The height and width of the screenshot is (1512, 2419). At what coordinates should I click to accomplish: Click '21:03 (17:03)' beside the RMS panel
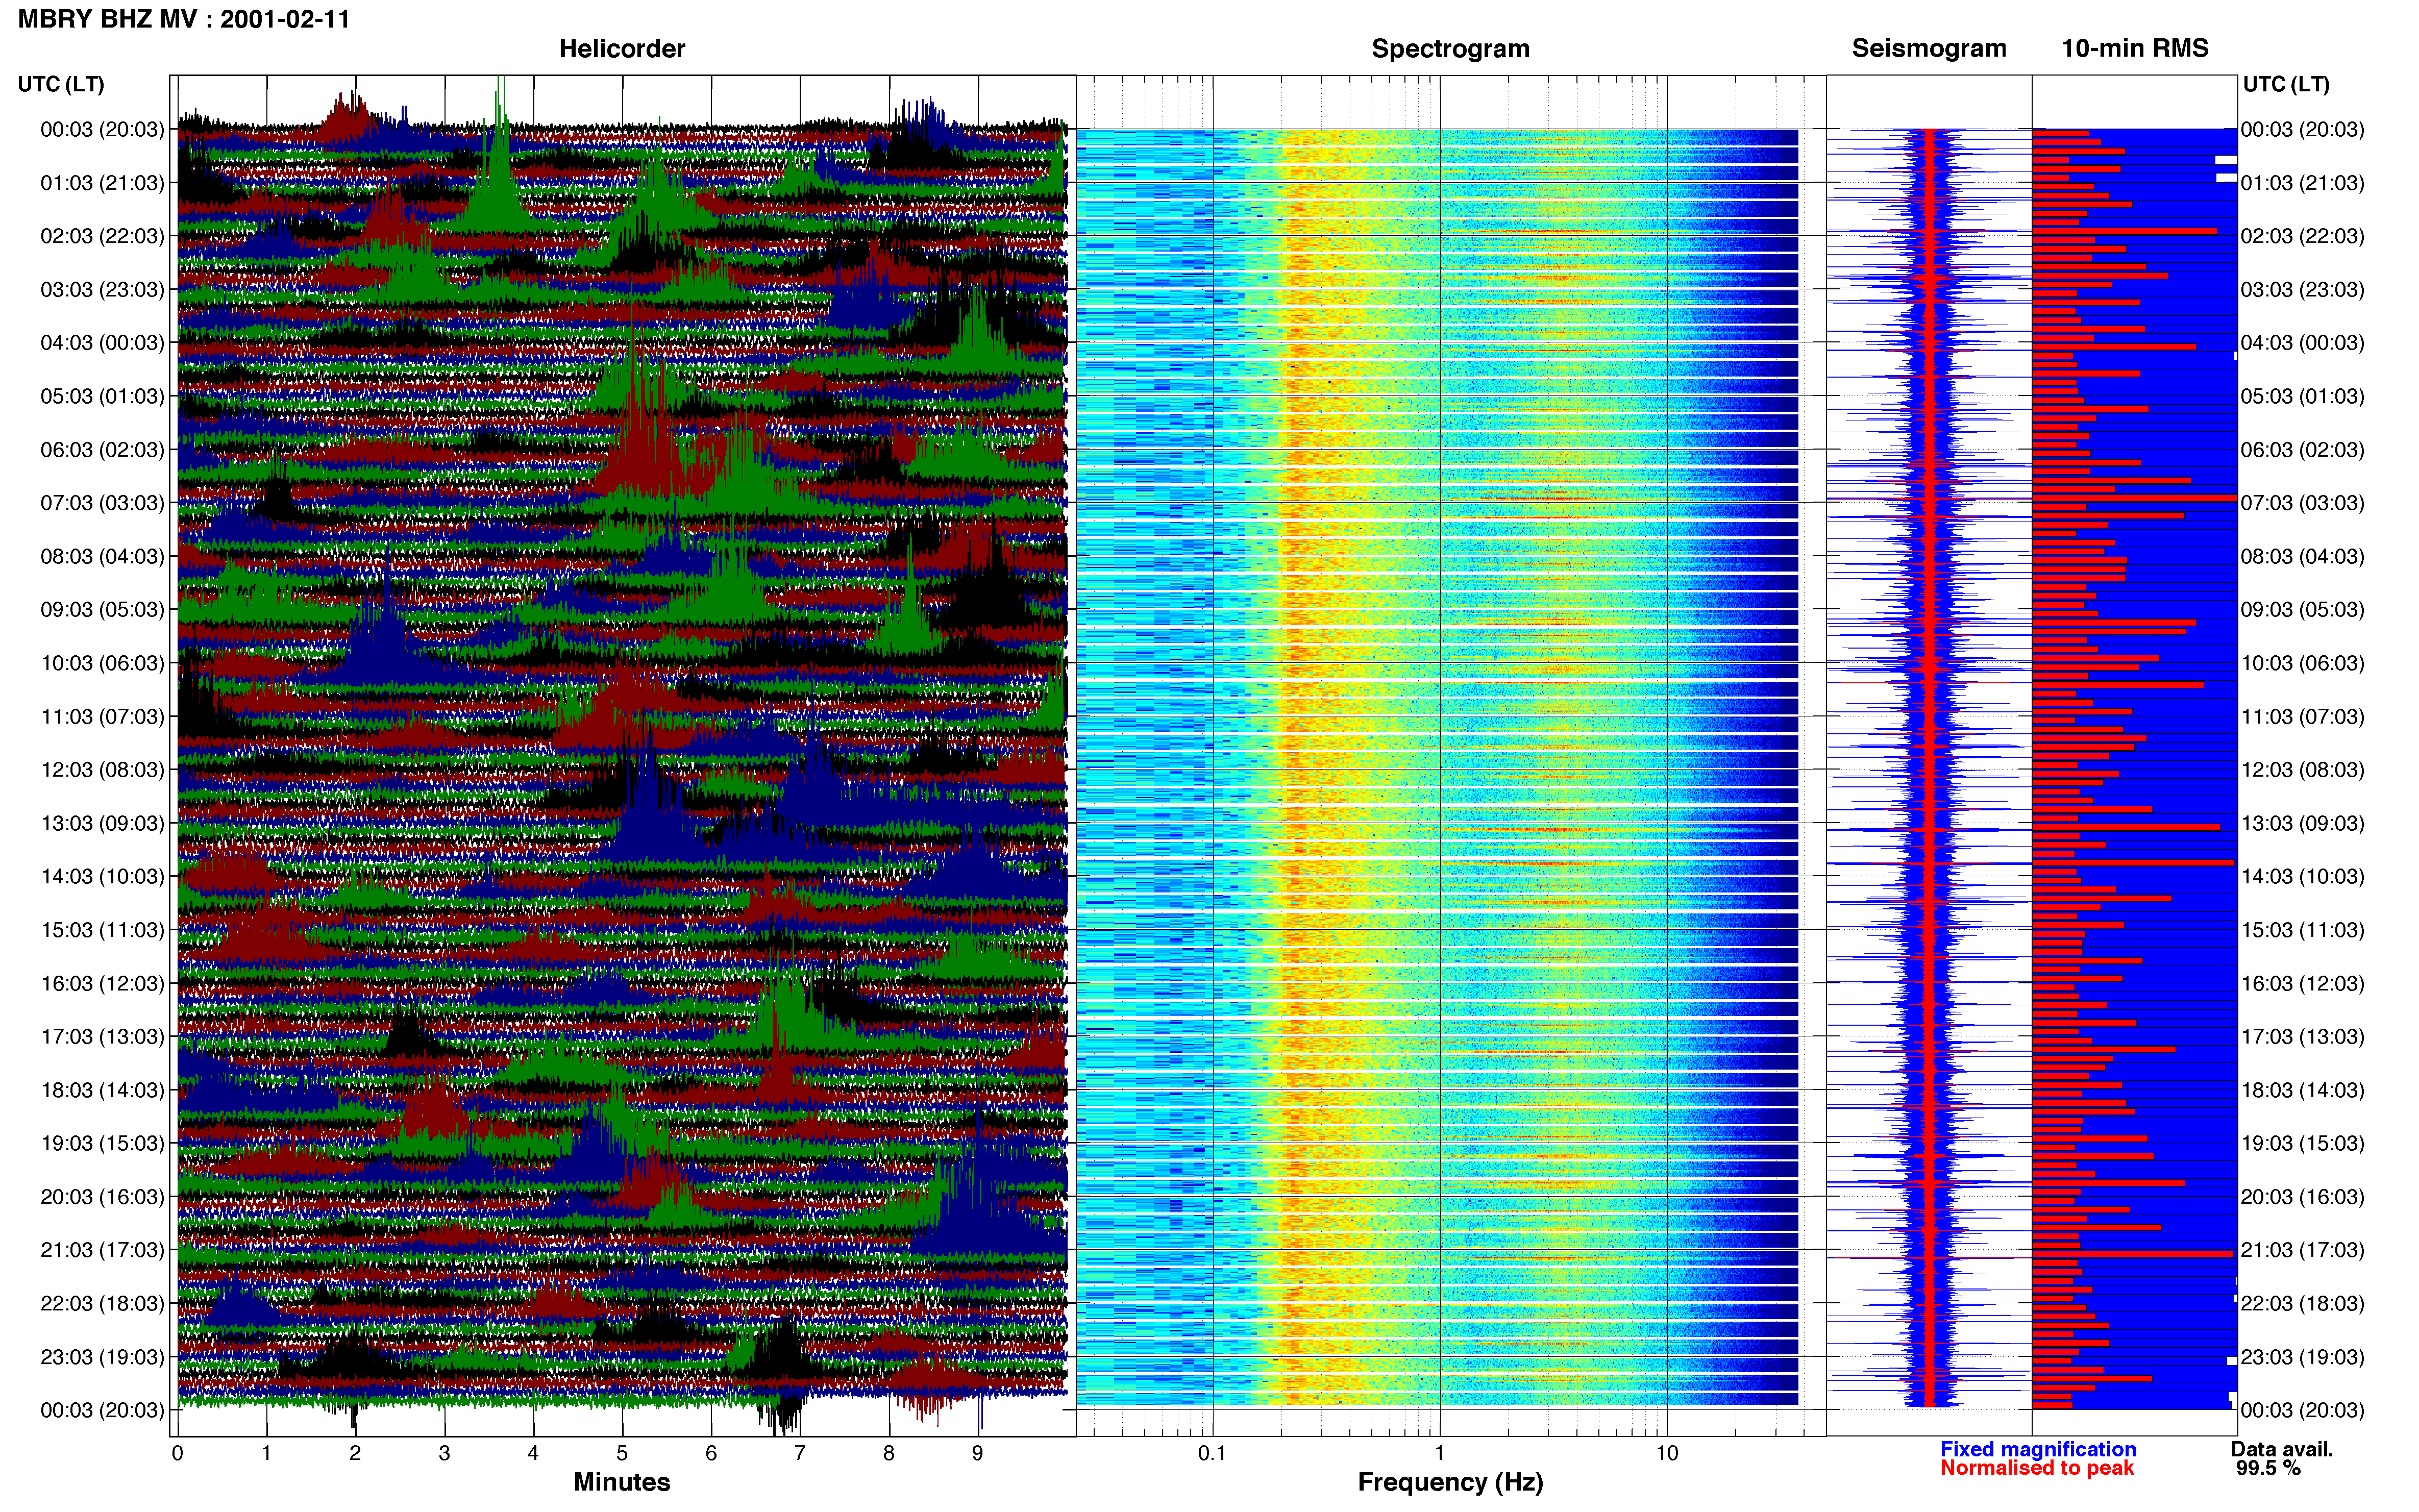coord(2302,1250)
